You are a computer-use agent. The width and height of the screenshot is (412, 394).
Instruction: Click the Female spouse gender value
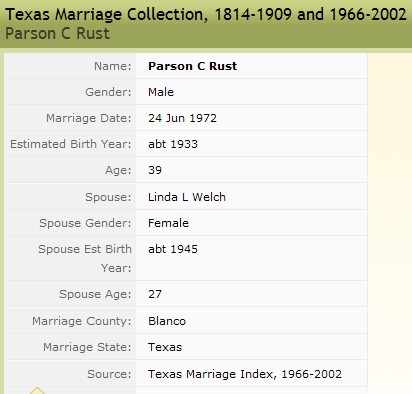pos(168,223)
